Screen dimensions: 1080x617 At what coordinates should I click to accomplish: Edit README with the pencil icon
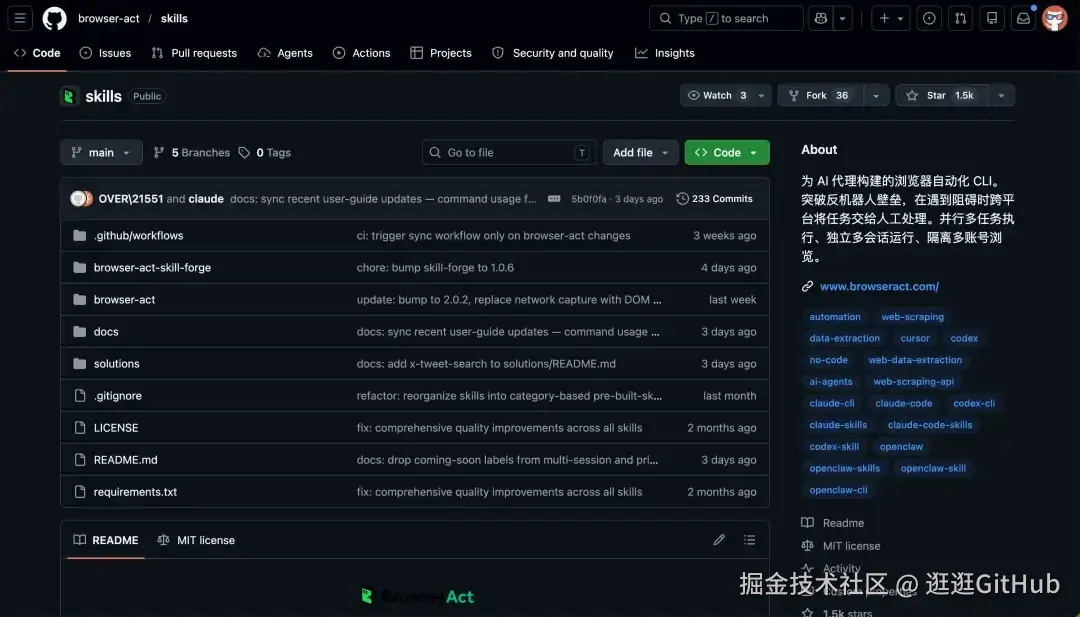coord(719,540)
